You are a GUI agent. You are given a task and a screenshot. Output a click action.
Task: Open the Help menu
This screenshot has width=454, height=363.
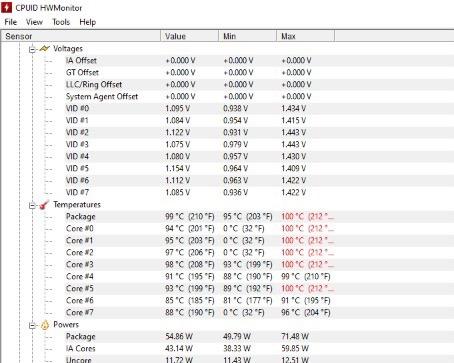(x=87, y=22)
